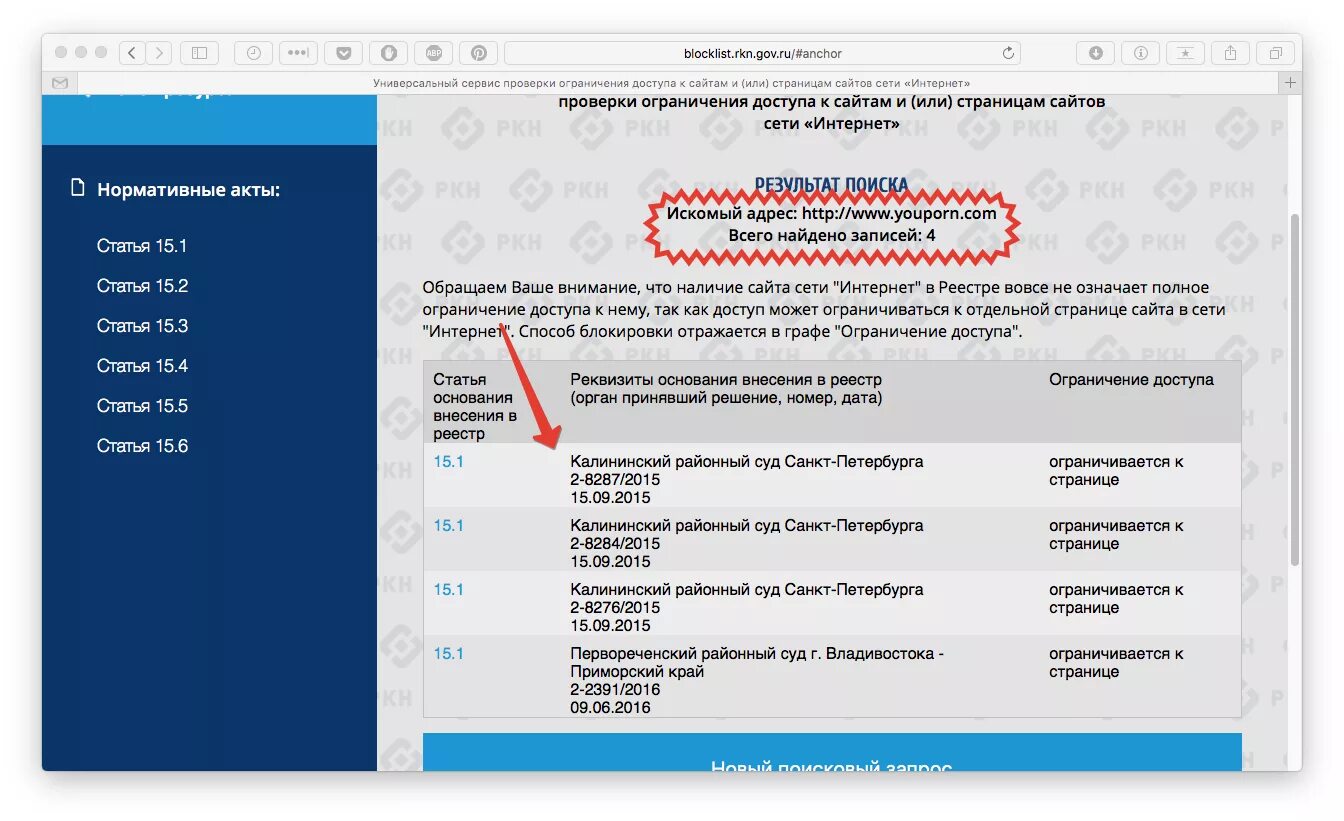
Task: Click 15.1 link in the 2-2391/2016 row
Action: pyautogui.click(x=448, y=654)
